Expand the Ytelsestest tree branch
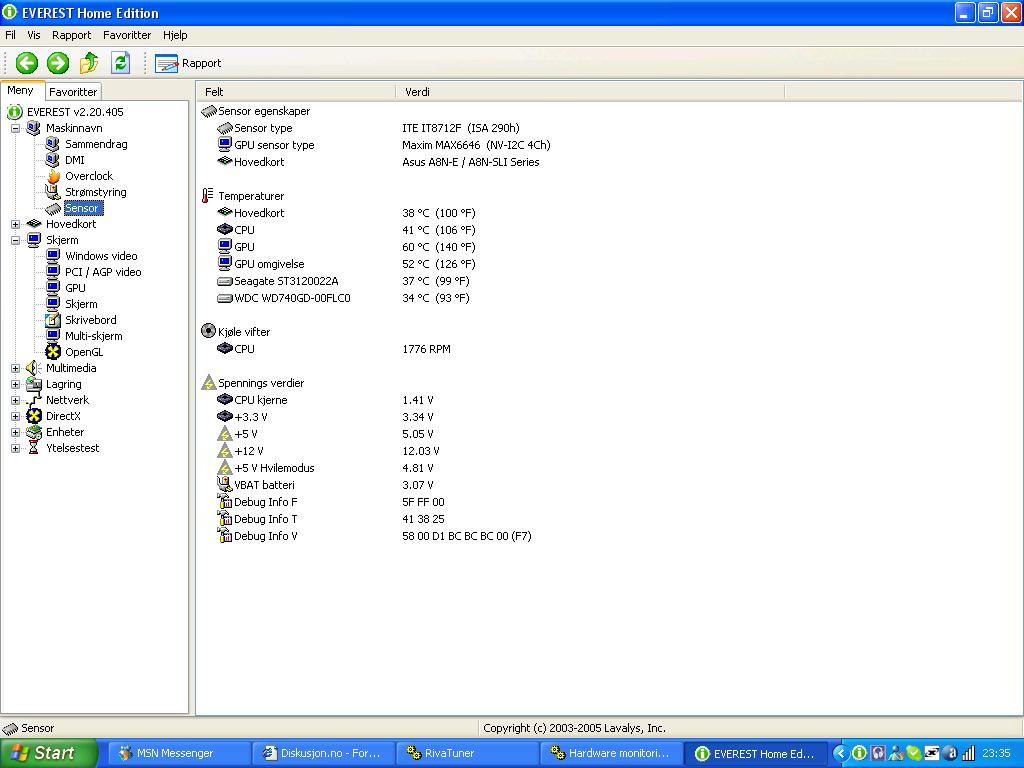 point(16,448)
